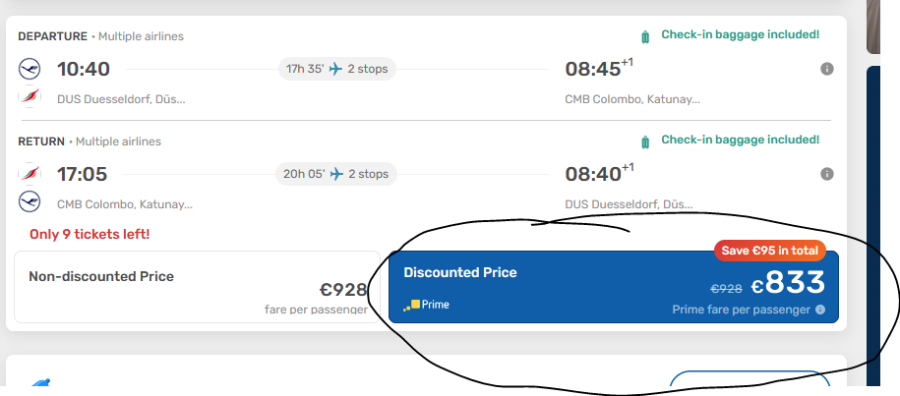Click the departure flight info icon
900x396 pixels.
(827, 69)
